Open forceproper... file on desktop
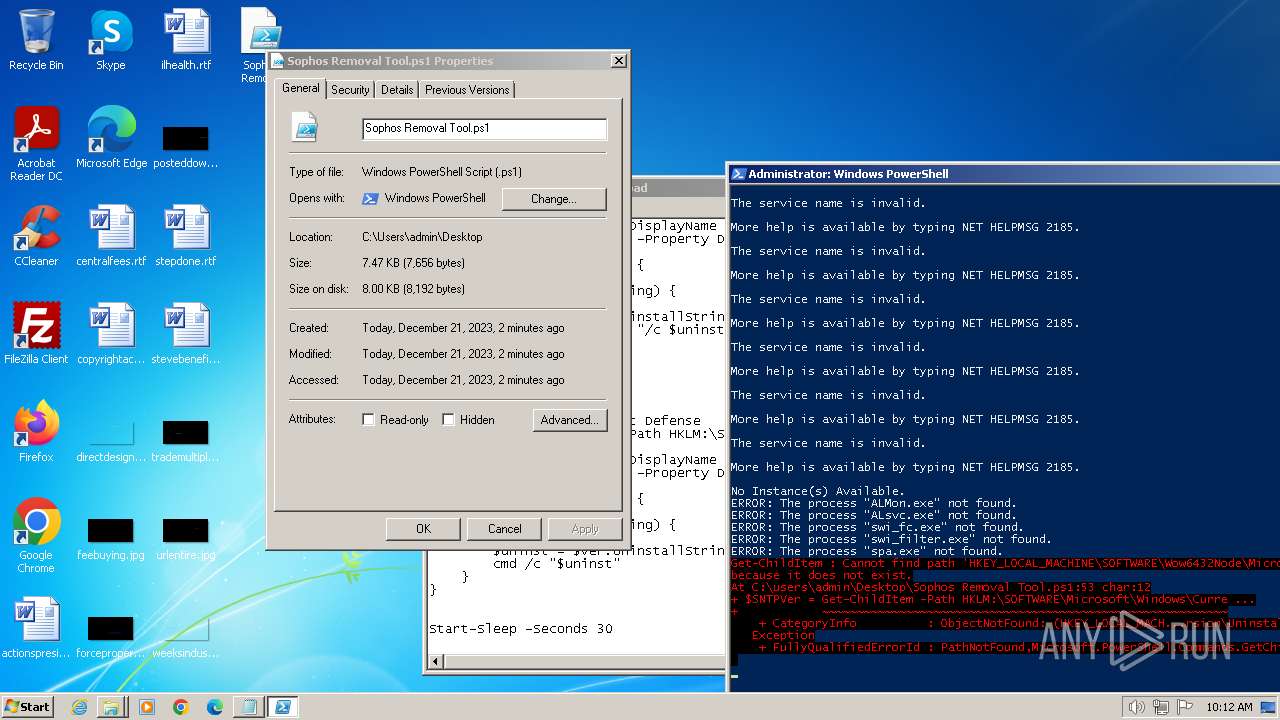1280x720 pixels. tap(111, 636)
